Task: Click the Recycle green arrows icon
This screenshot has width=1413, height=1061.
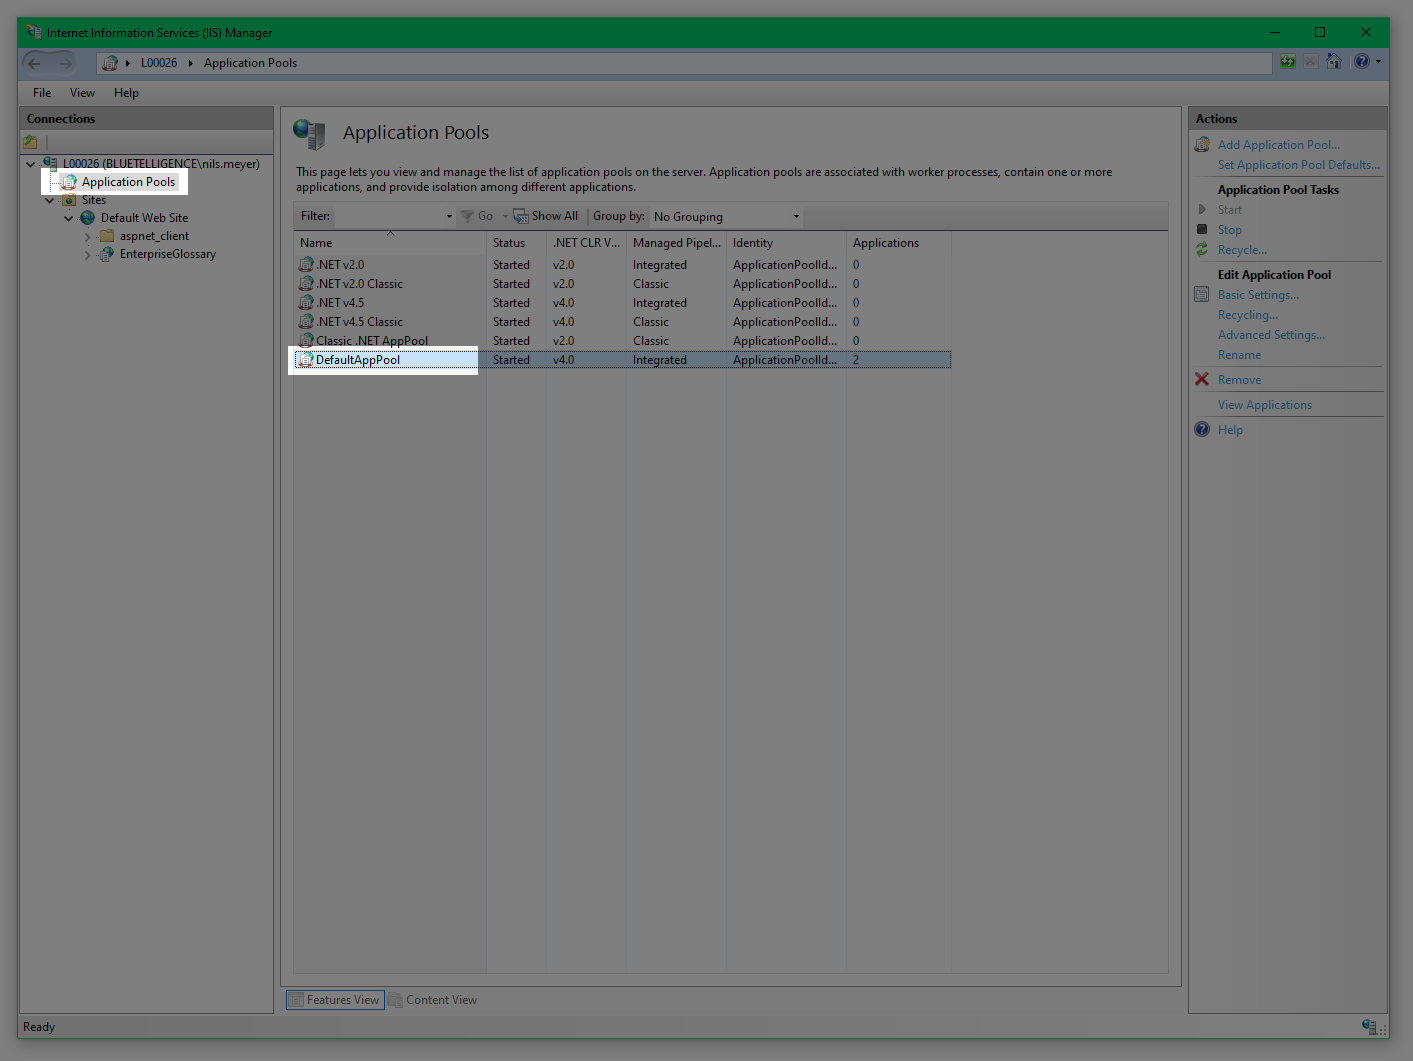Action: pyautogui.click(x=1202, y=250)
